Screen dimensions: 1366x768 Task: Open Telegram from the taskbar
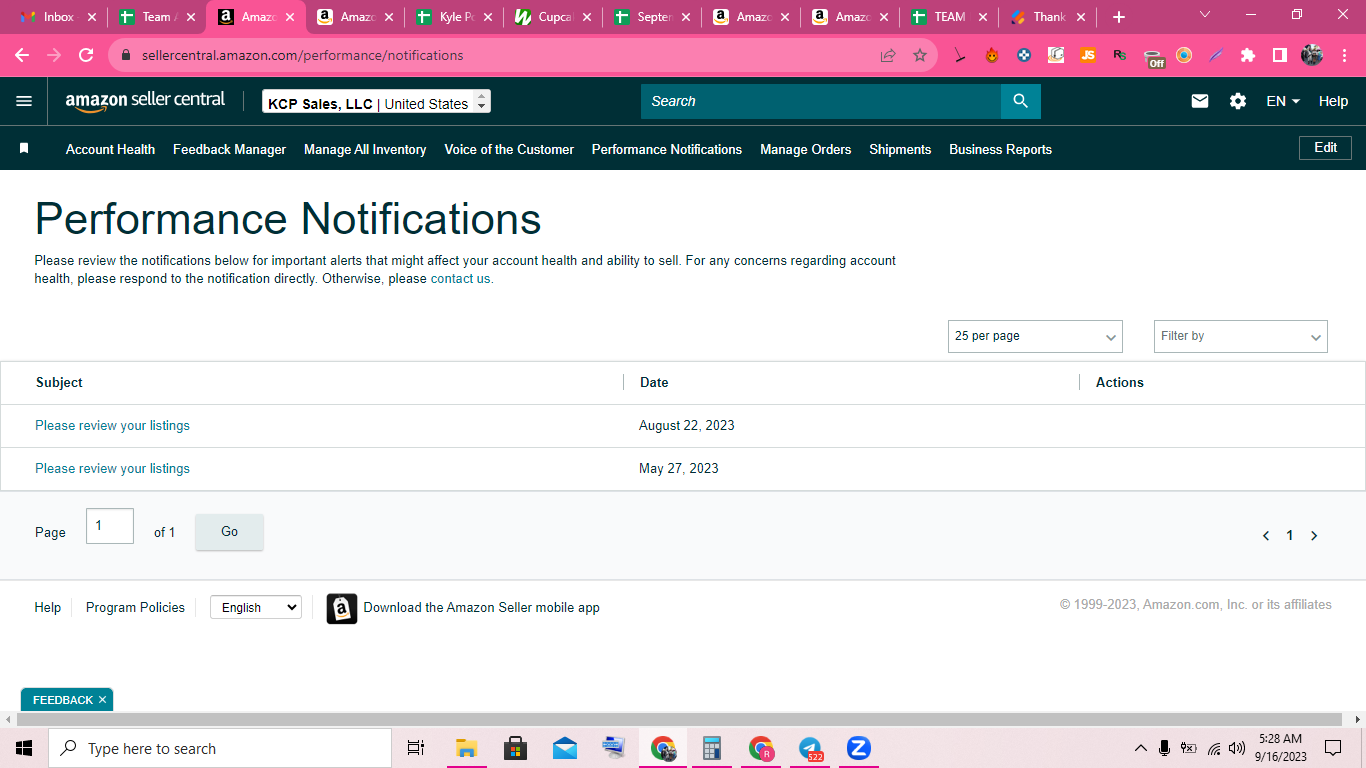[x=810, y=748]
